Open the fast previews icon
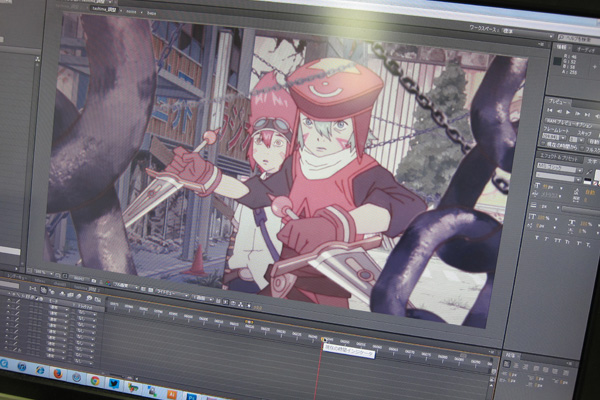Image resolution: width=600 pixels, height=400 pixels. (x=225, y=302)
